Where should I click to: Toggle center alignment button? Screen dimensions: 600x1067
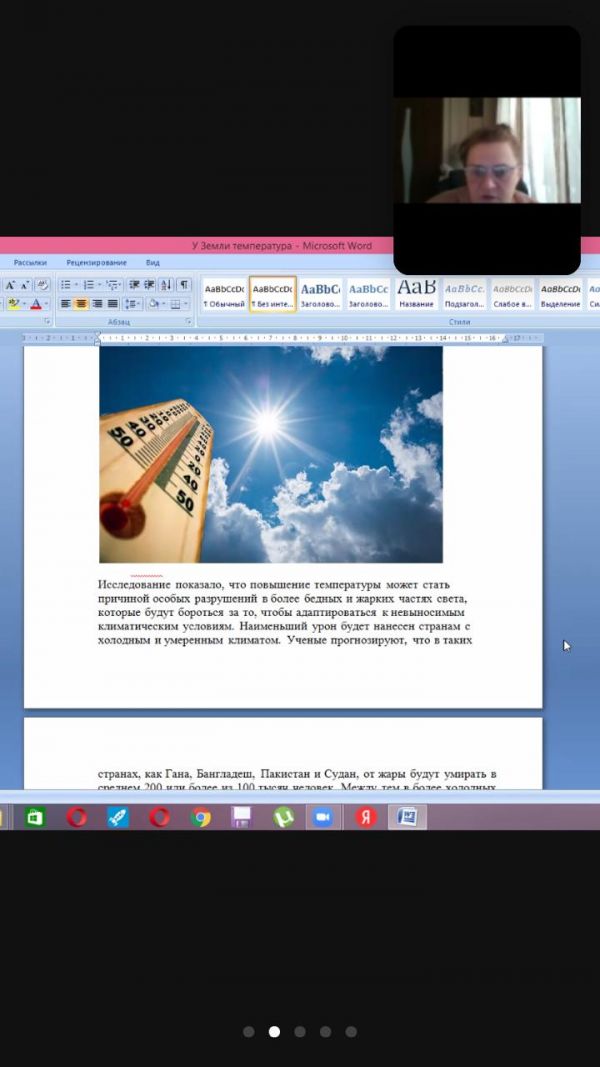click(x=81, y=304)
